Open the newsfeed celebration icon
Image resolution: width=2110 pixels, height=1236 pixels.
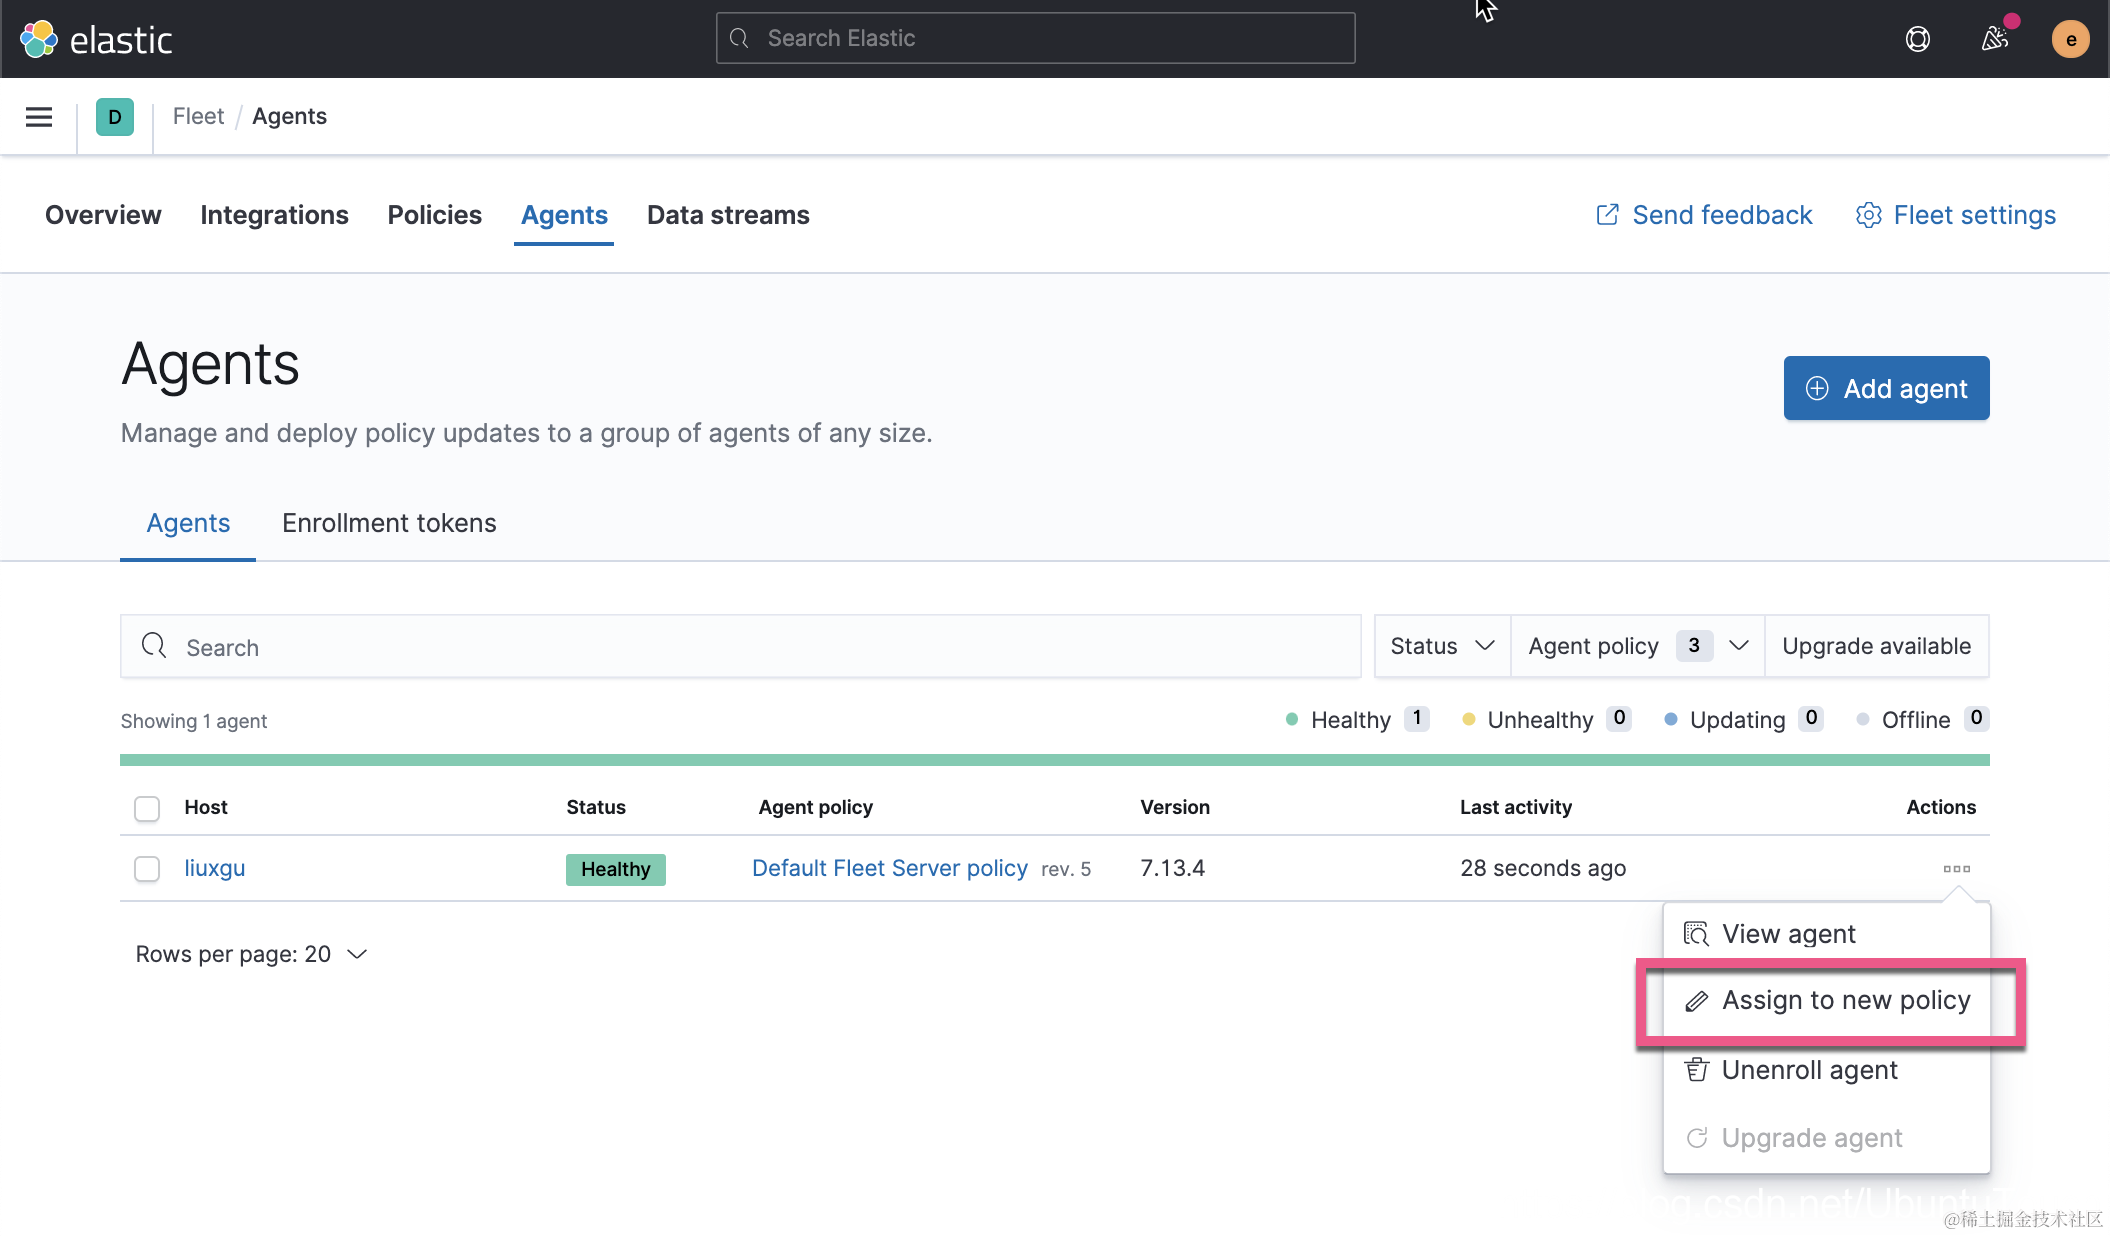tap(1994, 39)
